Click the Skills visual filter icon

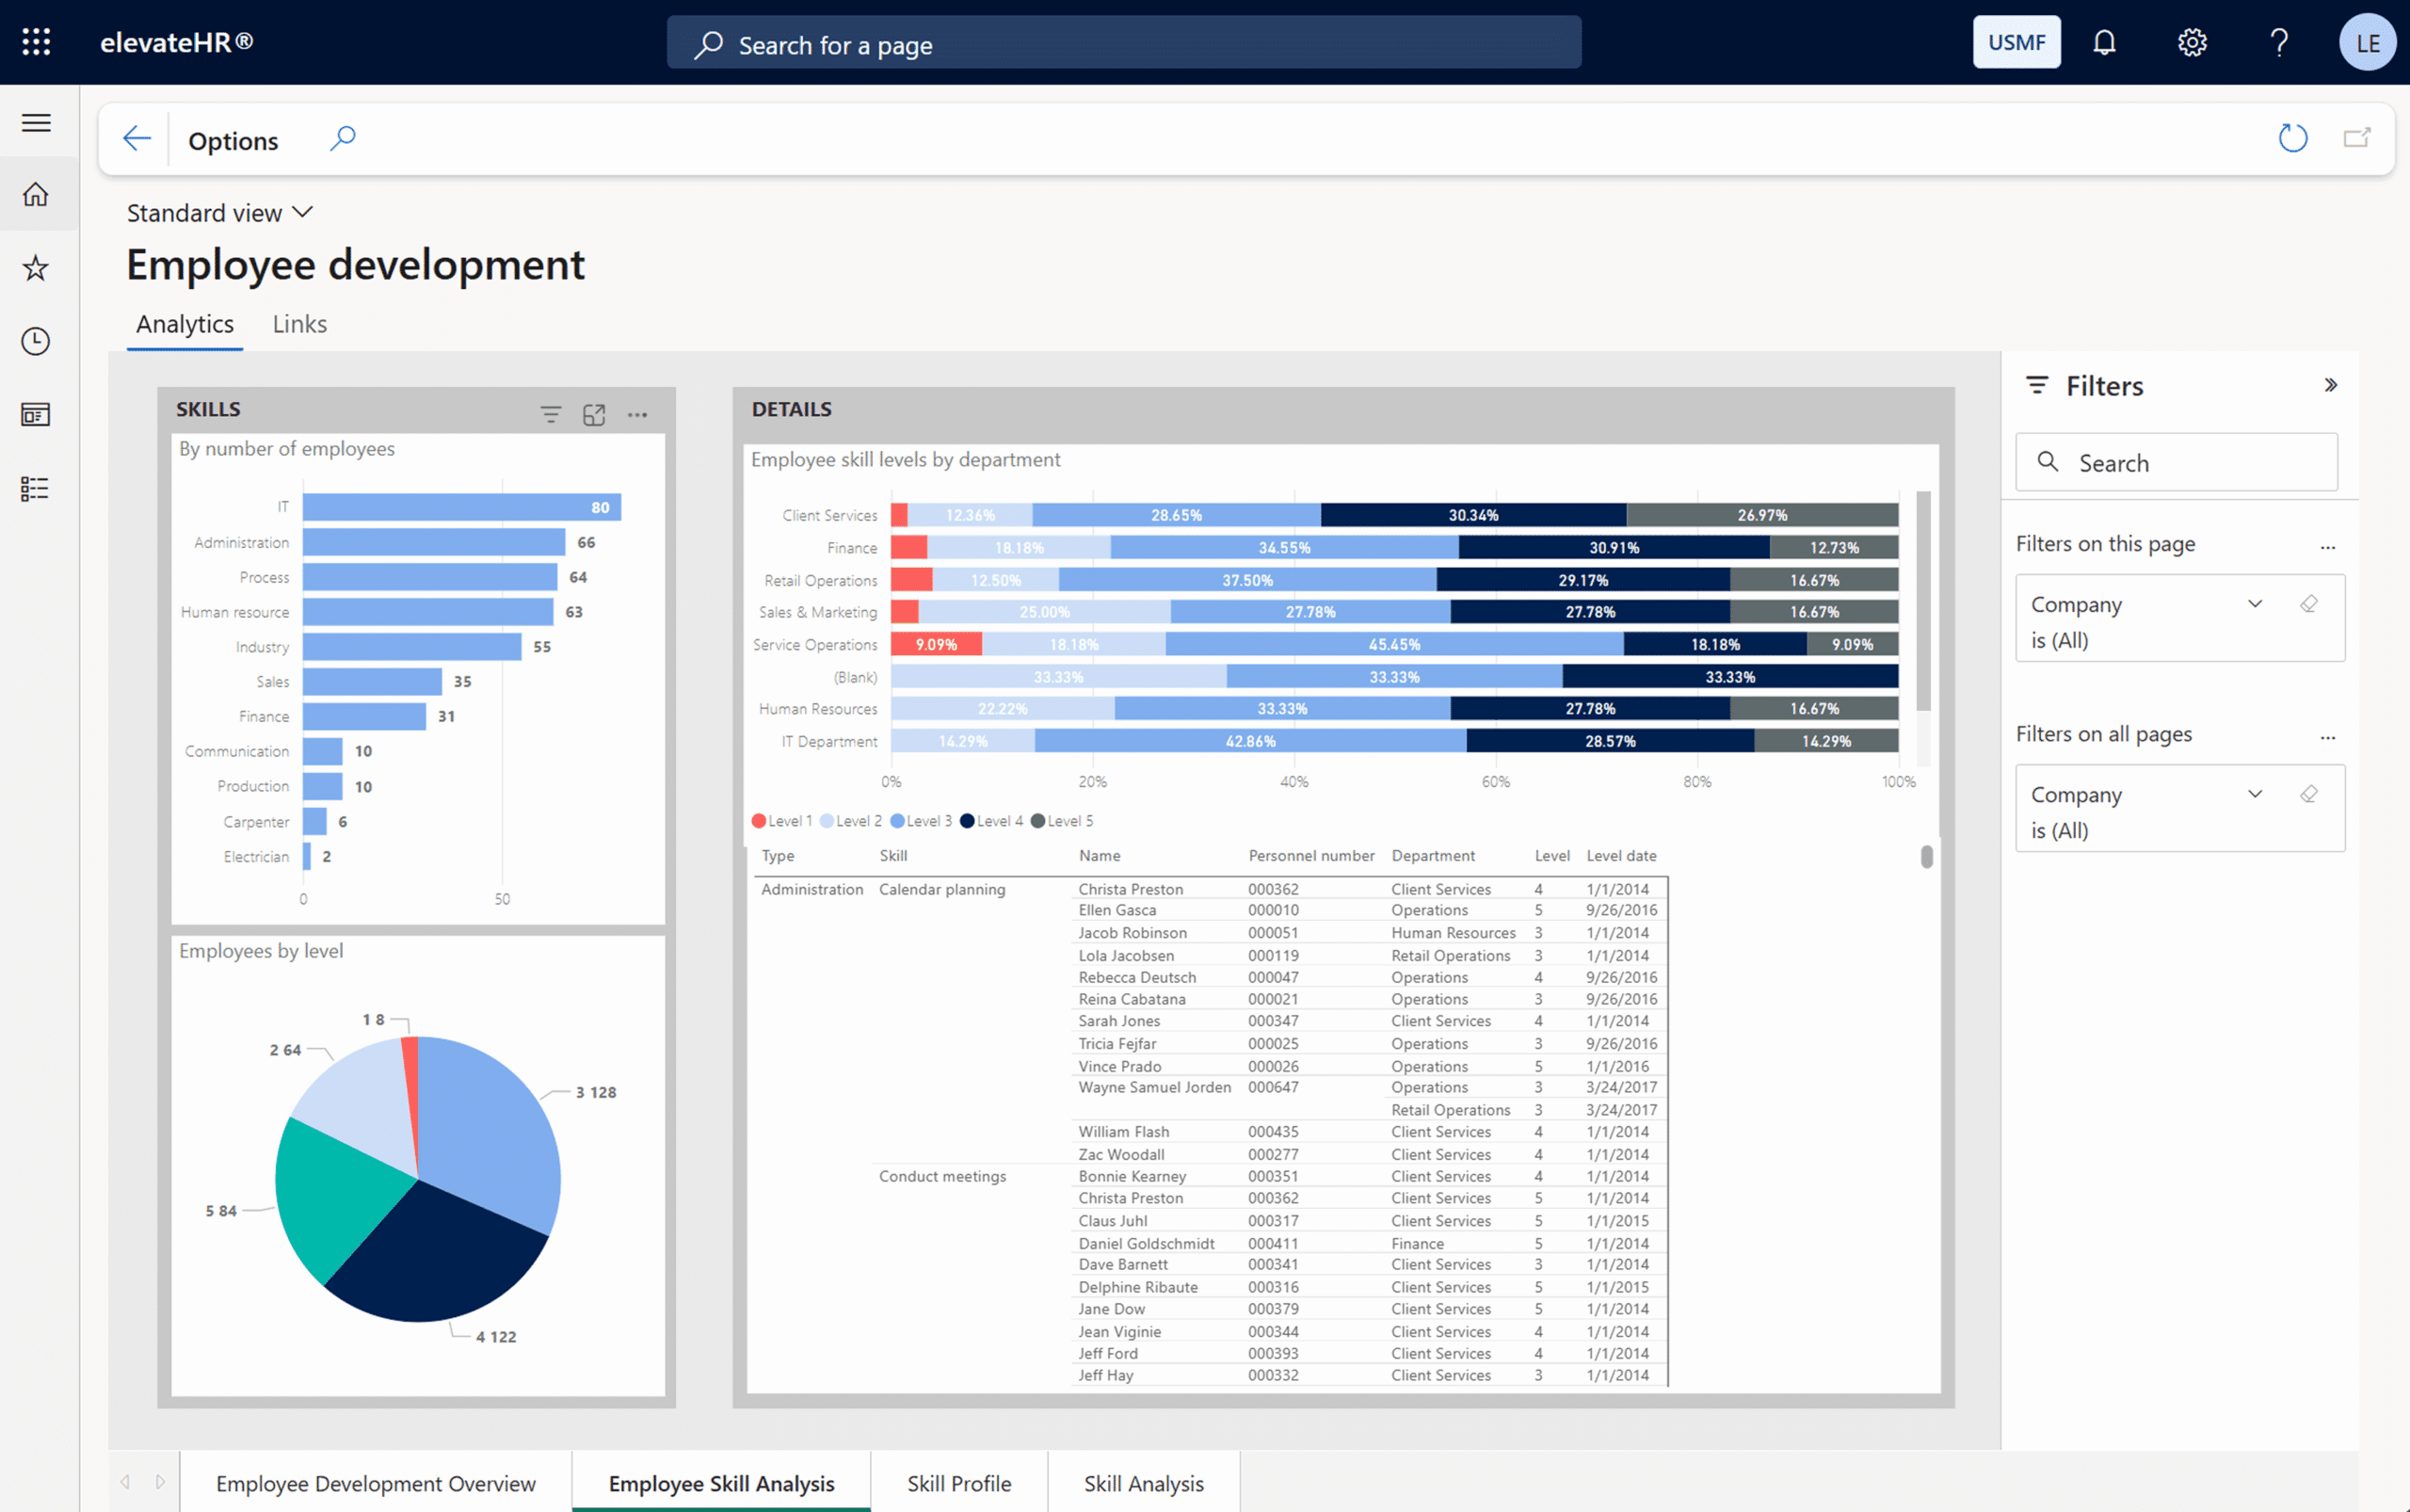[550, 414]
